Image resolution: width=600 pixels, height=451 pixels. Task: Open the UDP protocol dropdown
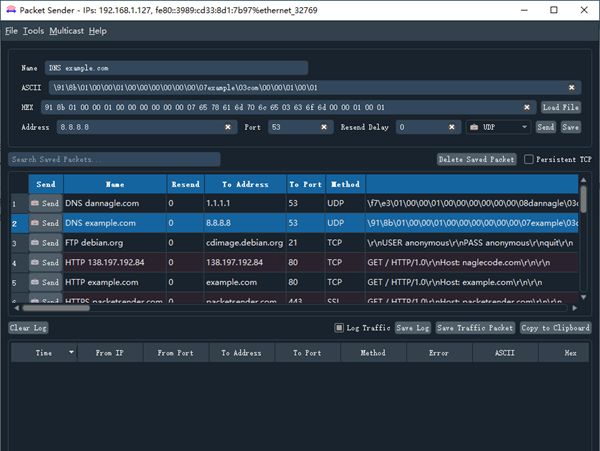498,127
